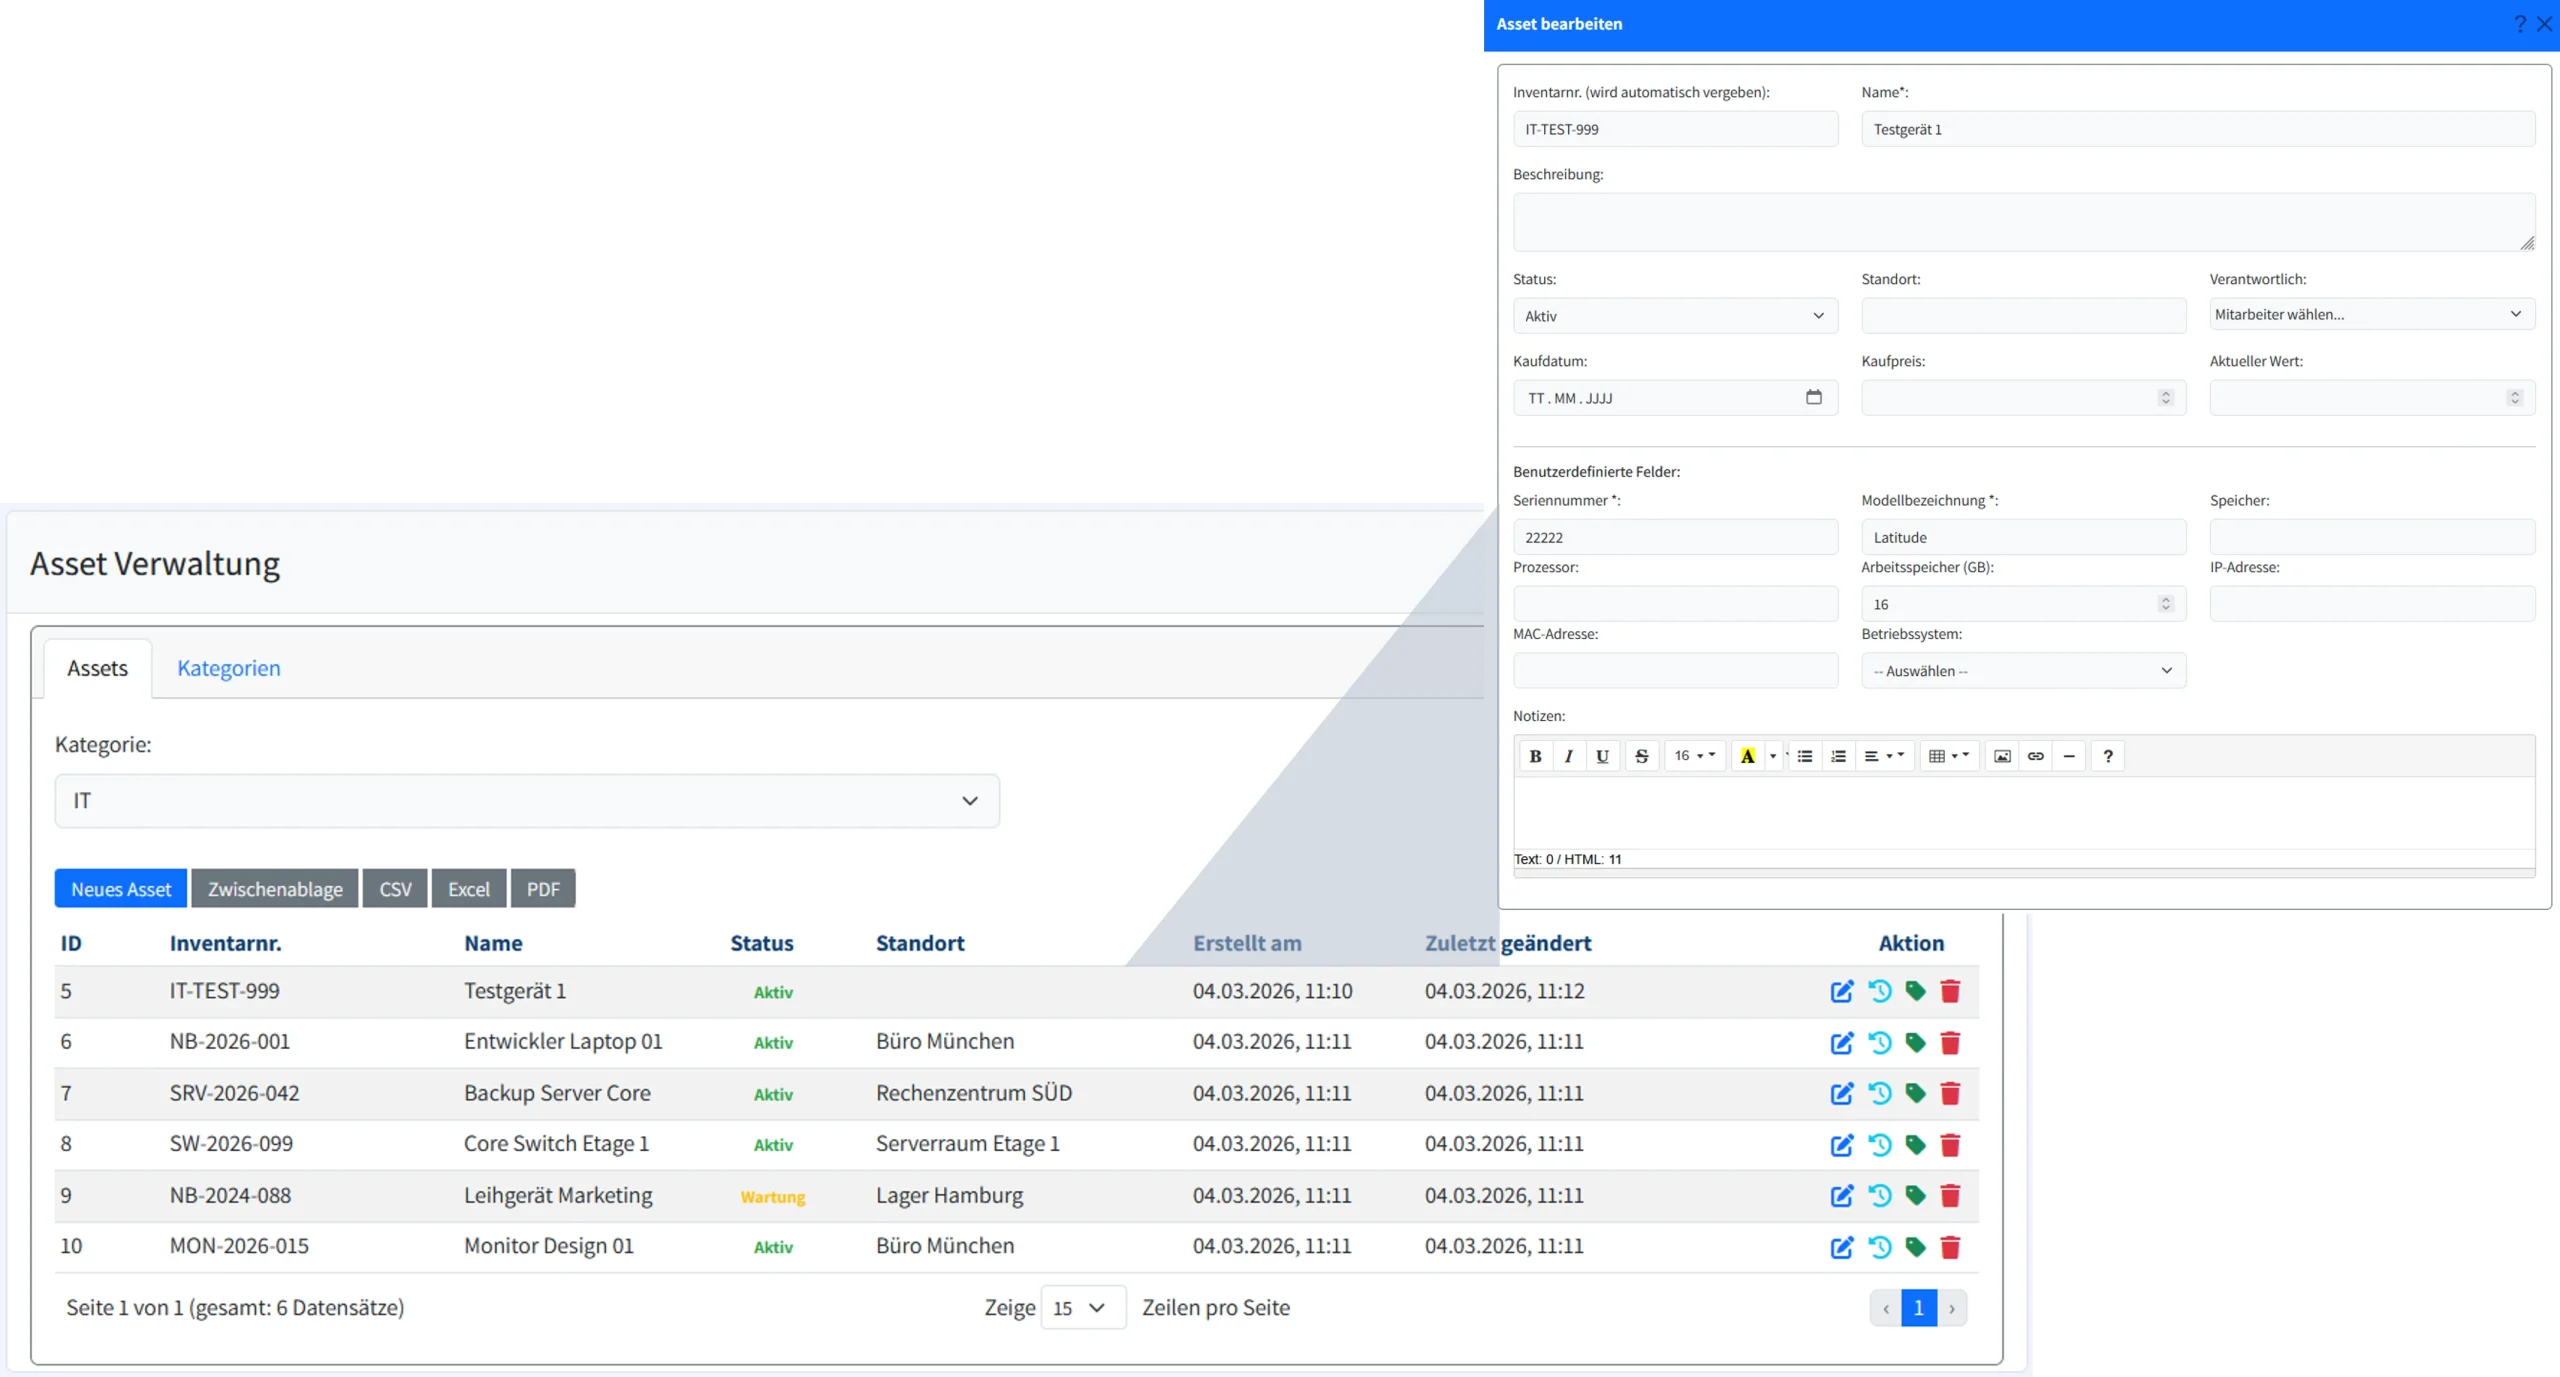Toggle italic formatting in Notizen
2560x1377 pixels.
1568,756
